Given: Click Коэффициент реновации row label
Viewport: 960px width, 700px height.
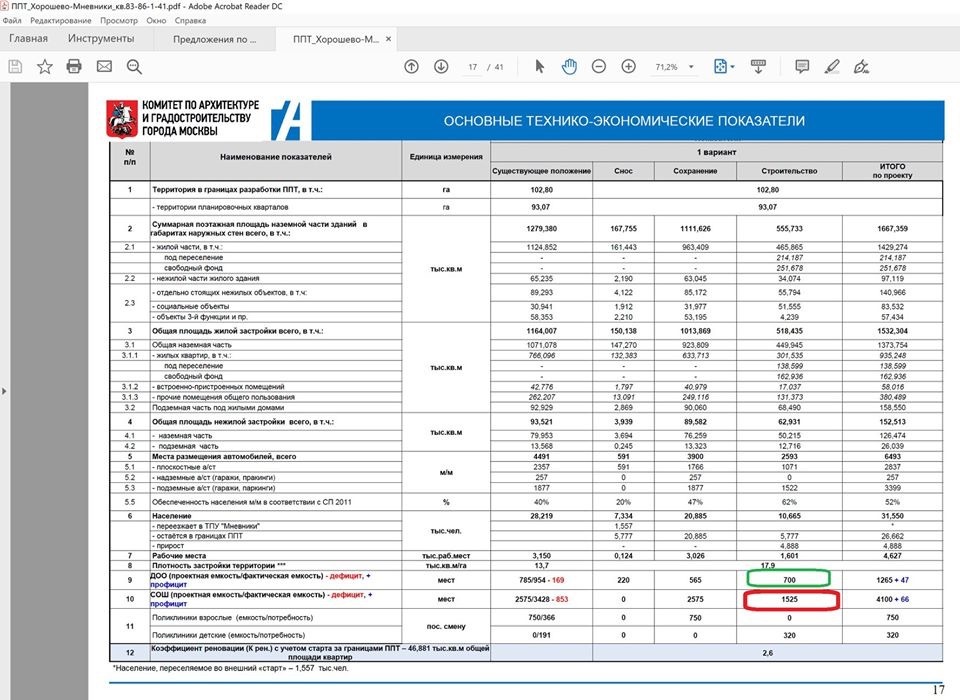Looking at the screenshot, I should (320, 652).
